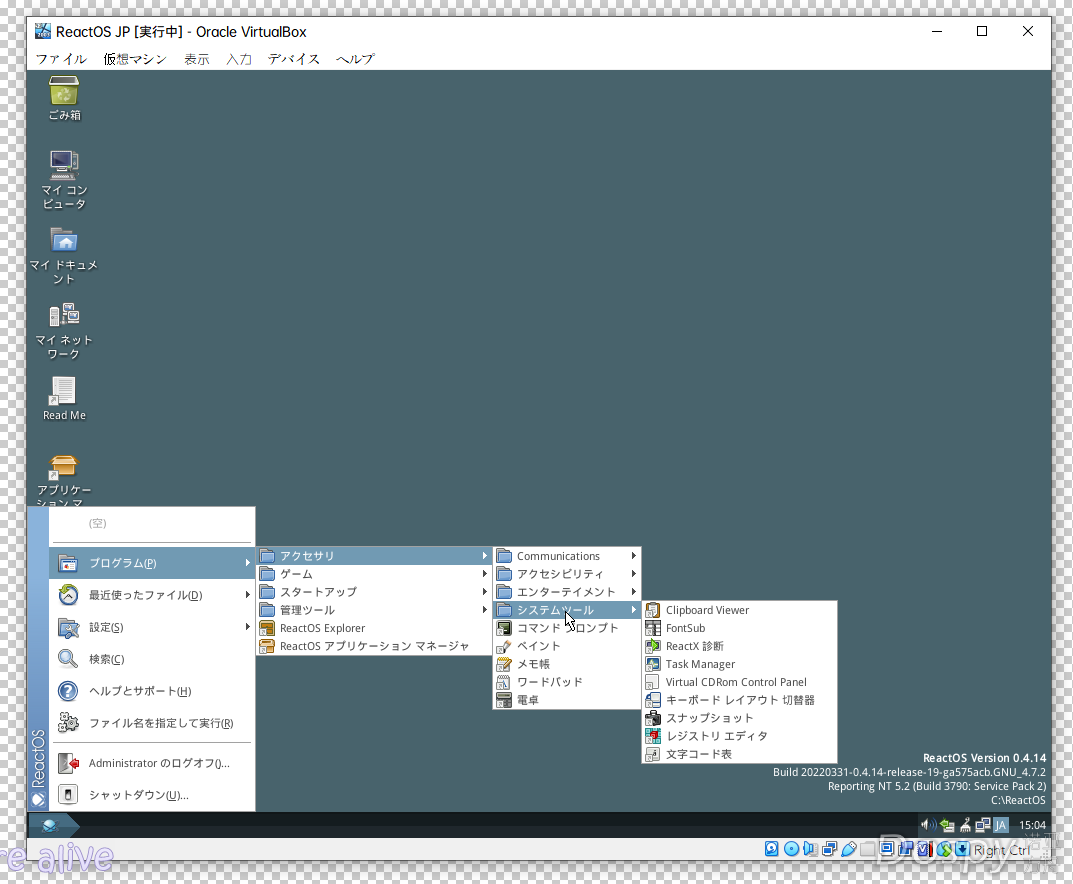Select プログラム(P) in start menu
1073x884 pixels.
click(x=152, y=563)
